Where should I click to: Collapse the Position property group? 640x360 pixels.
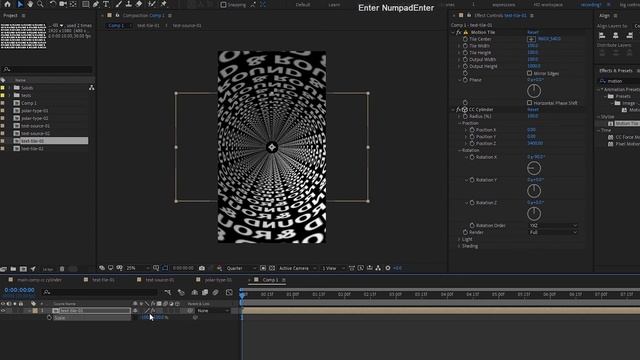coord(459,123)
